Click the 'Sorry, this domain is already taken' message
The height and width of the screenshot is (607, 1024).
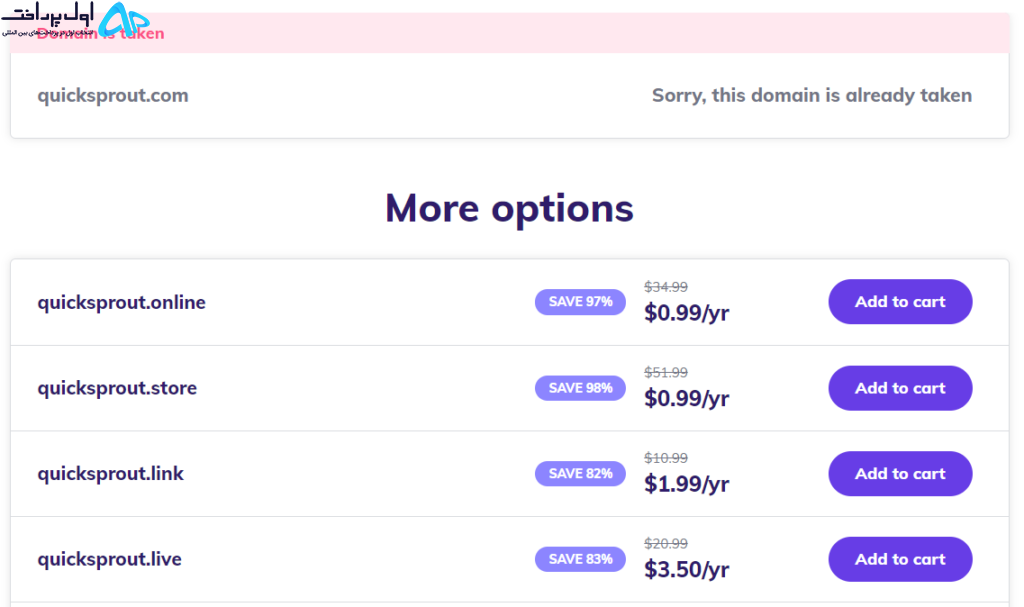tap(812, 95)
